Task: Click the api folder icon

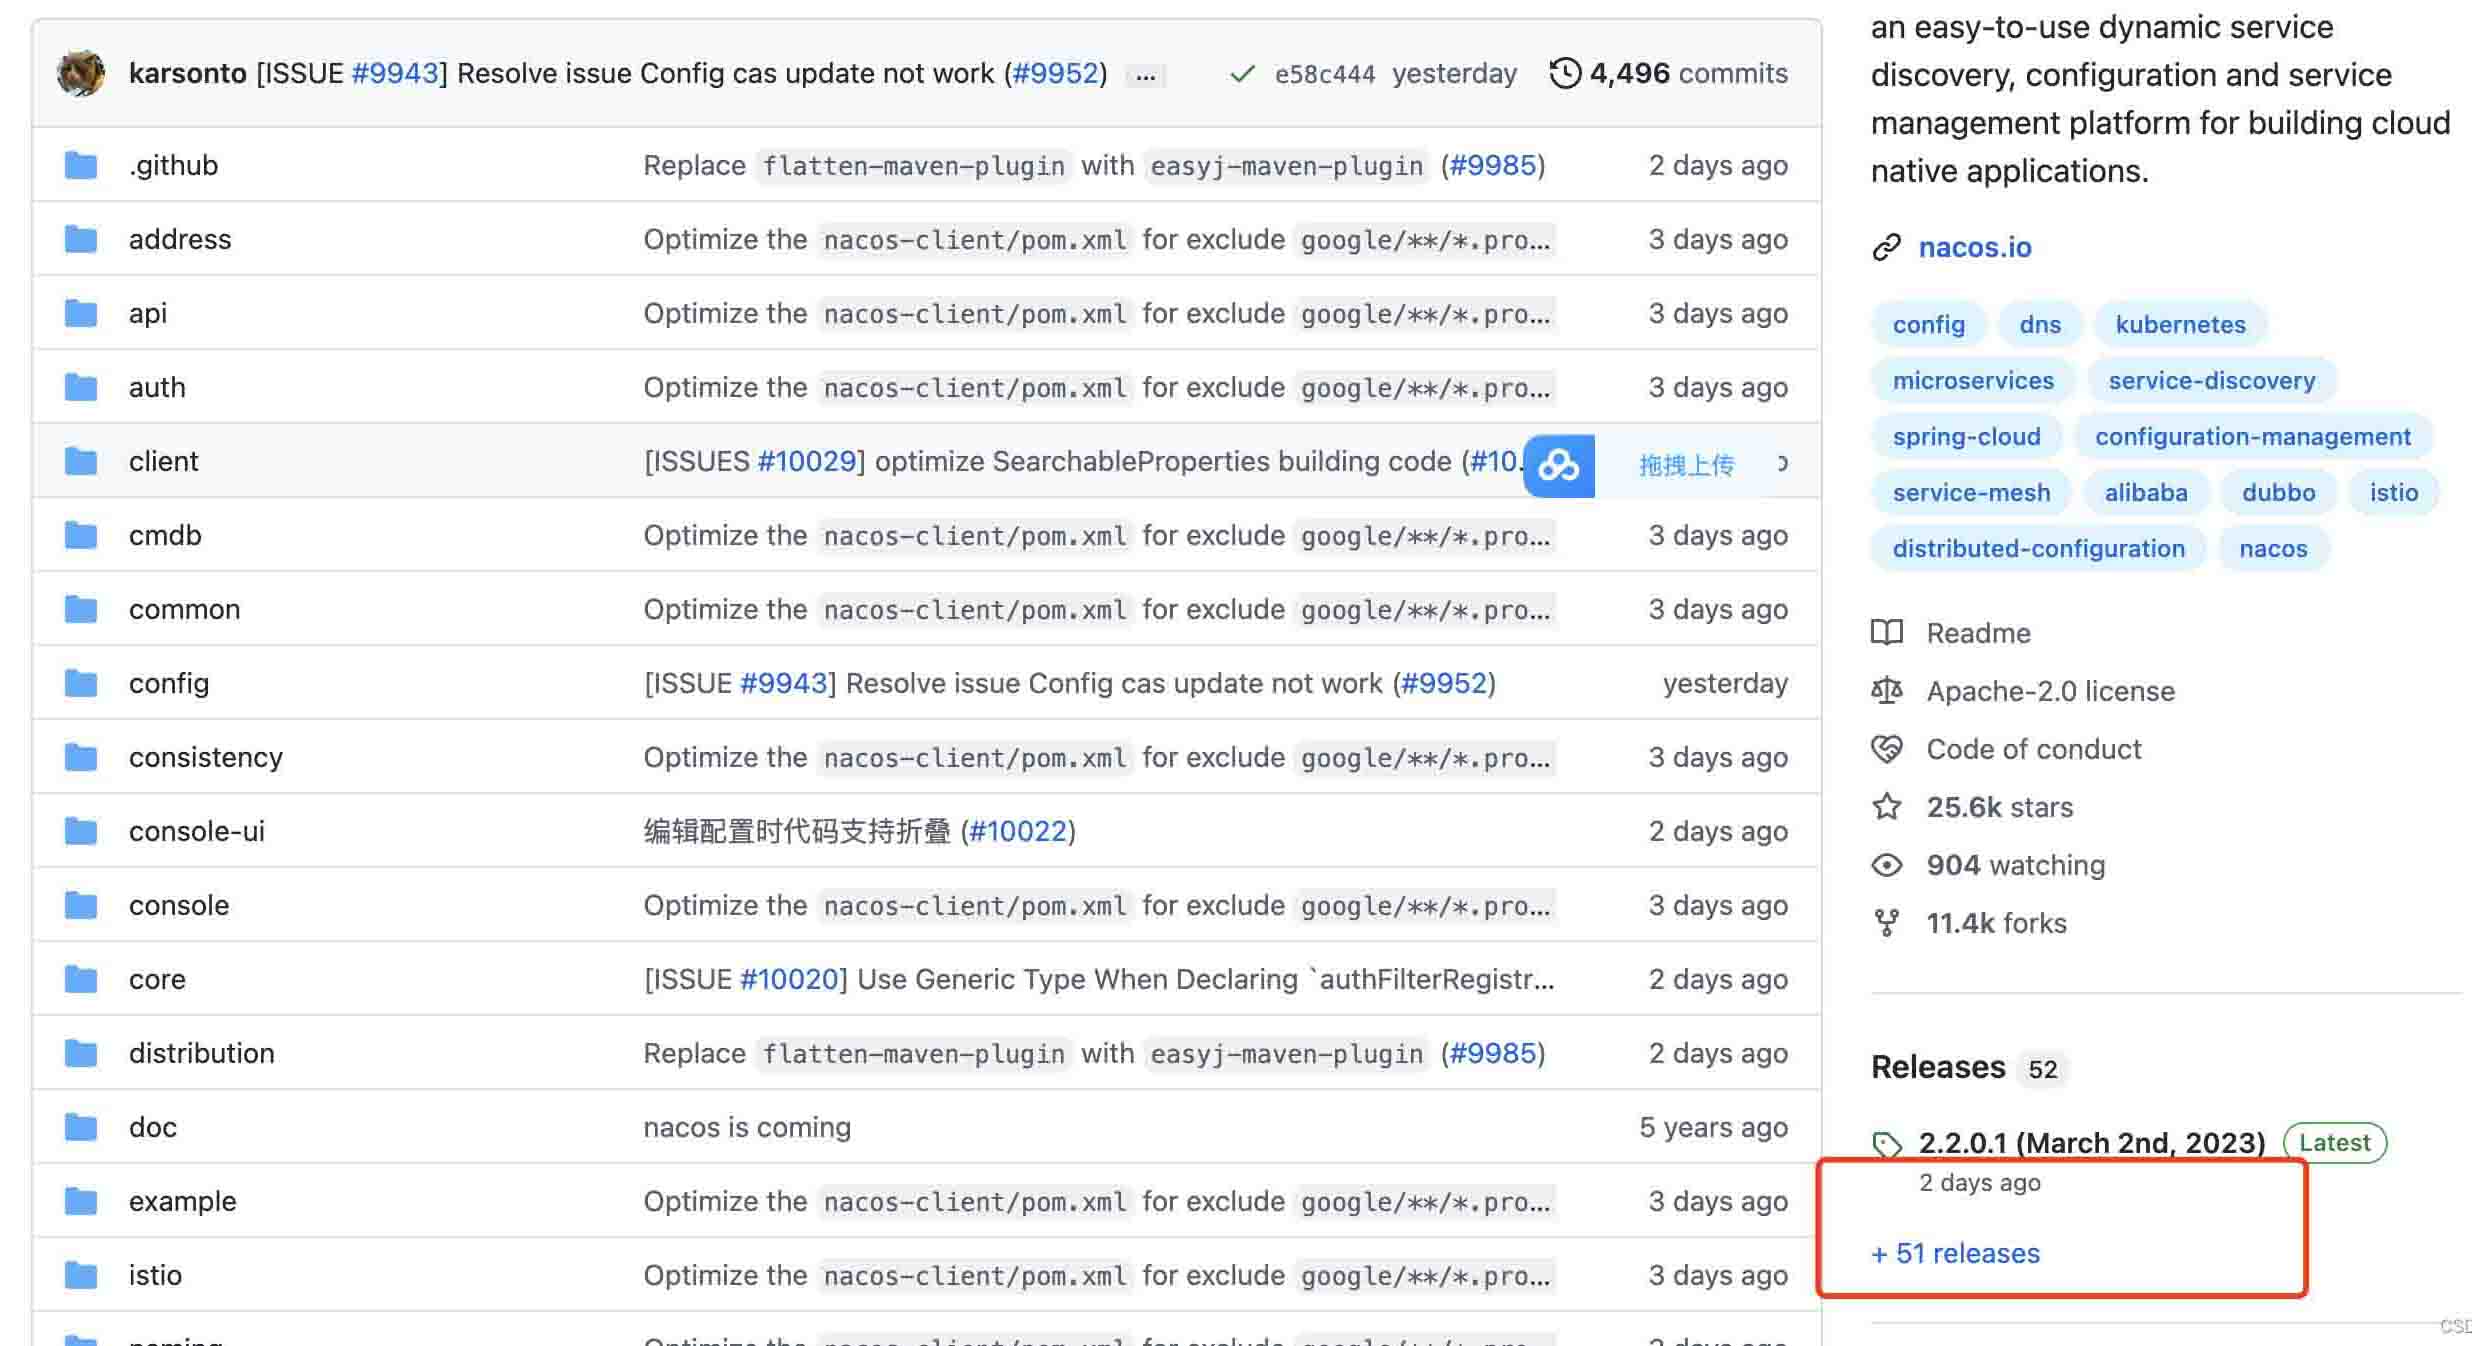Action: pyautogui.click(x=81, y=313)
